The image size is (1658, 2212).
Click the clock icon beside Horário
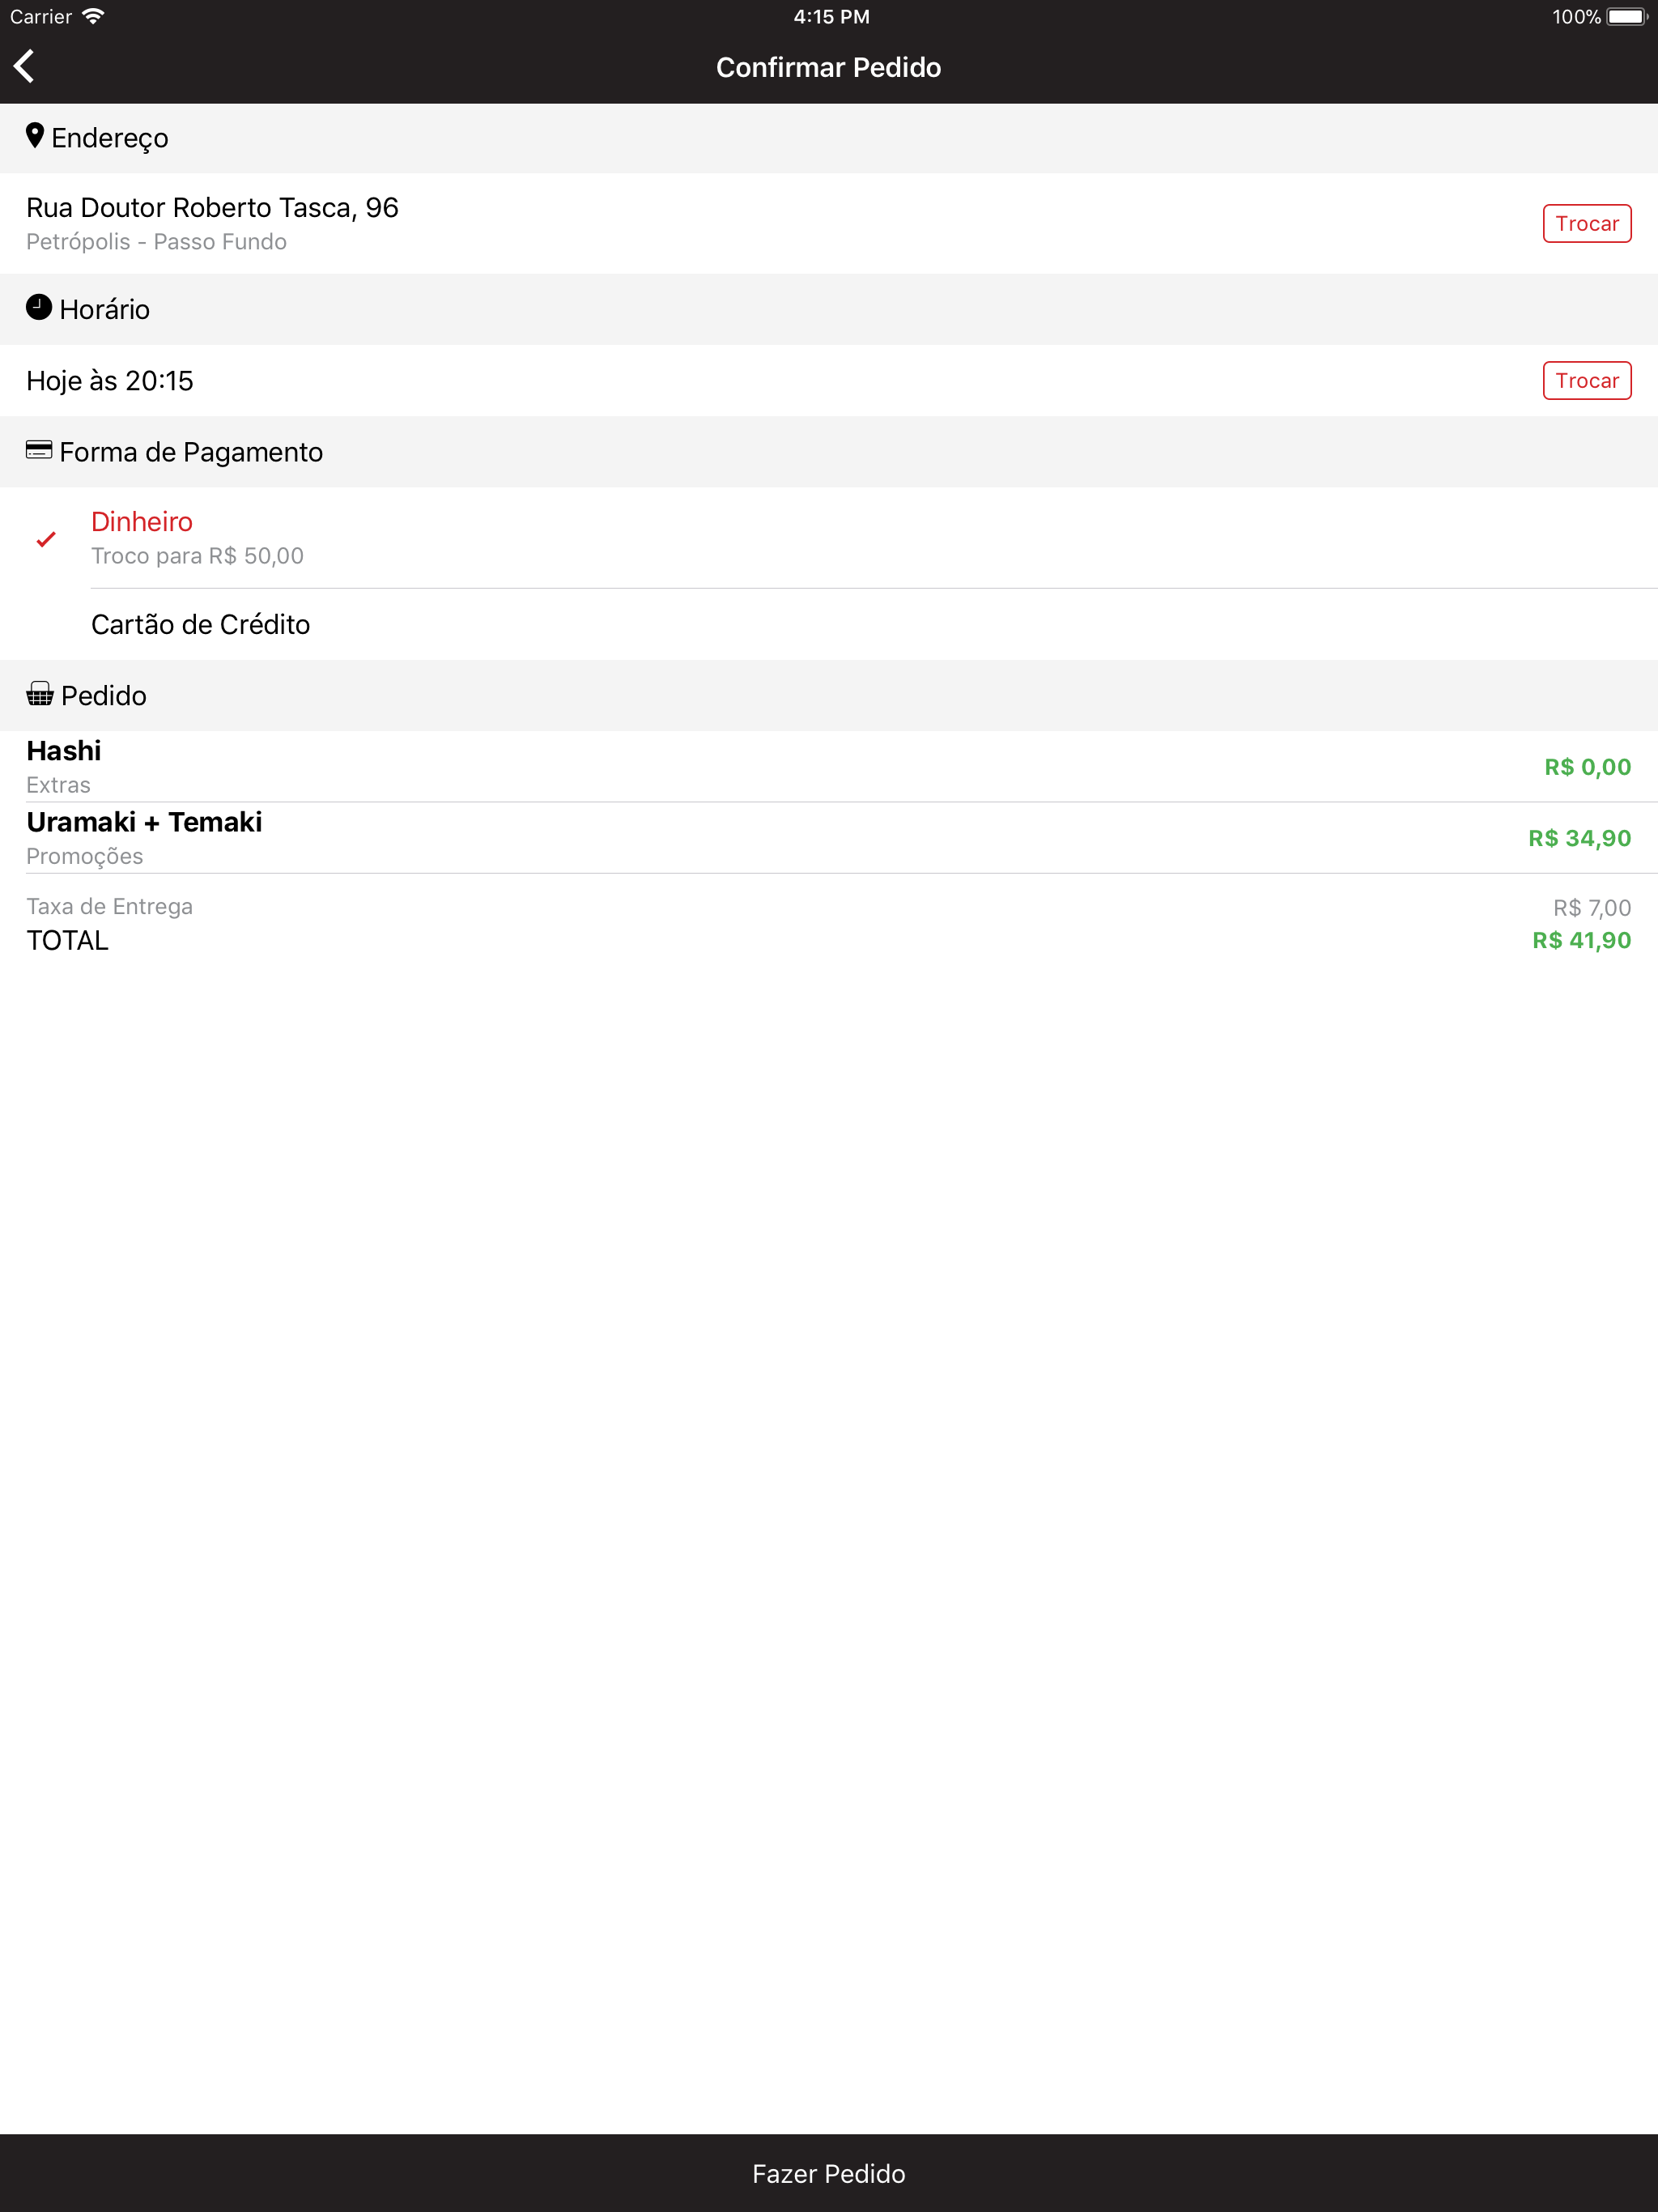pyautogui.click(x=39, y=307)
